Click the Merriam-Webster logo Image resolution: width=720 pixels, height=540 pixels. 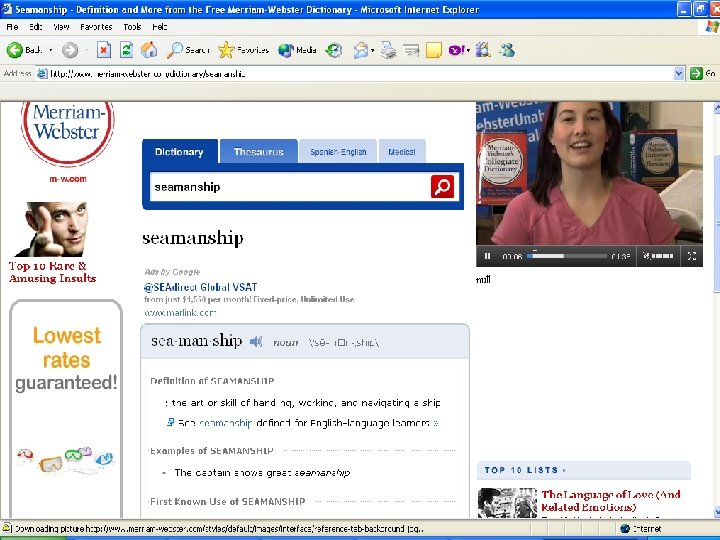(67, 133)
